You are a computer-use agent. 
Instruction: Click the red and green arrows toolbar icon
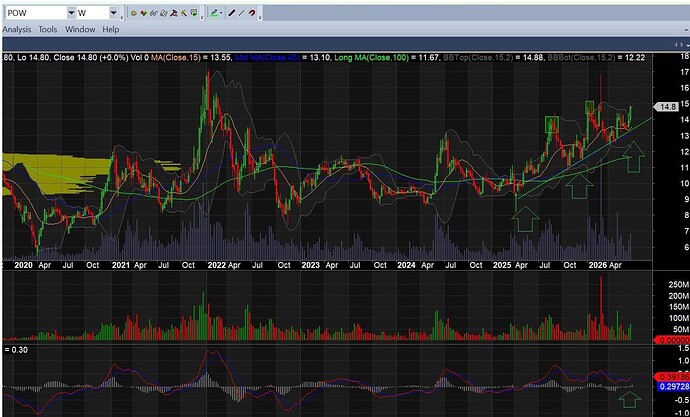pos(144,13)
